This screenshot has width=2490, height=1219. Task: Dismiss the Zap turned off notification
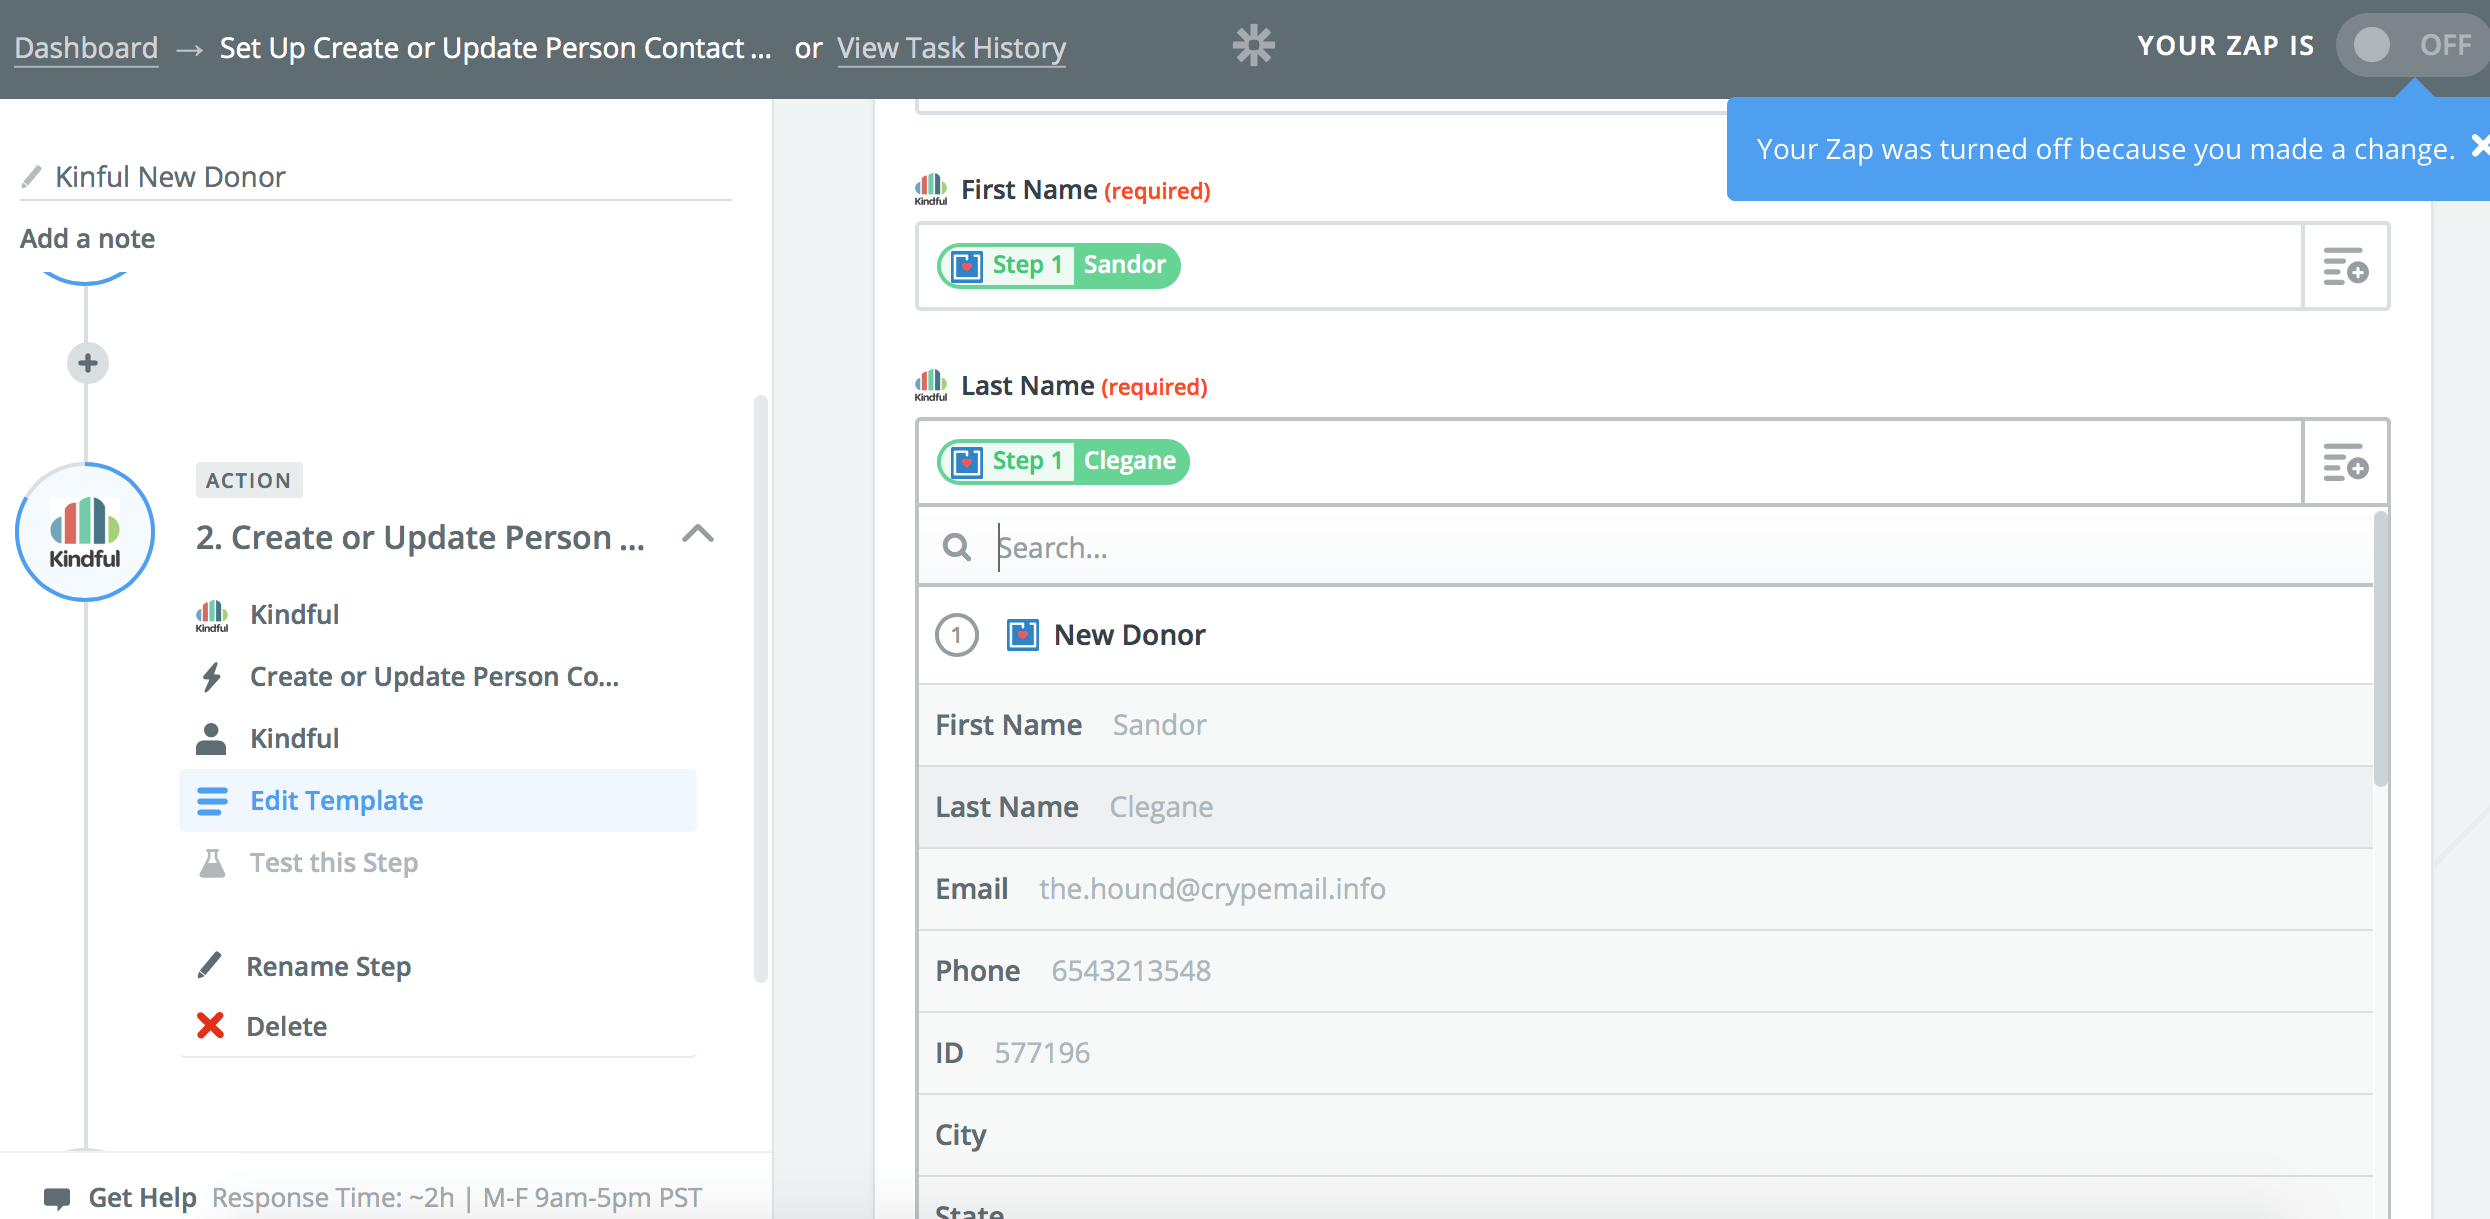(x=2479, y=146)
